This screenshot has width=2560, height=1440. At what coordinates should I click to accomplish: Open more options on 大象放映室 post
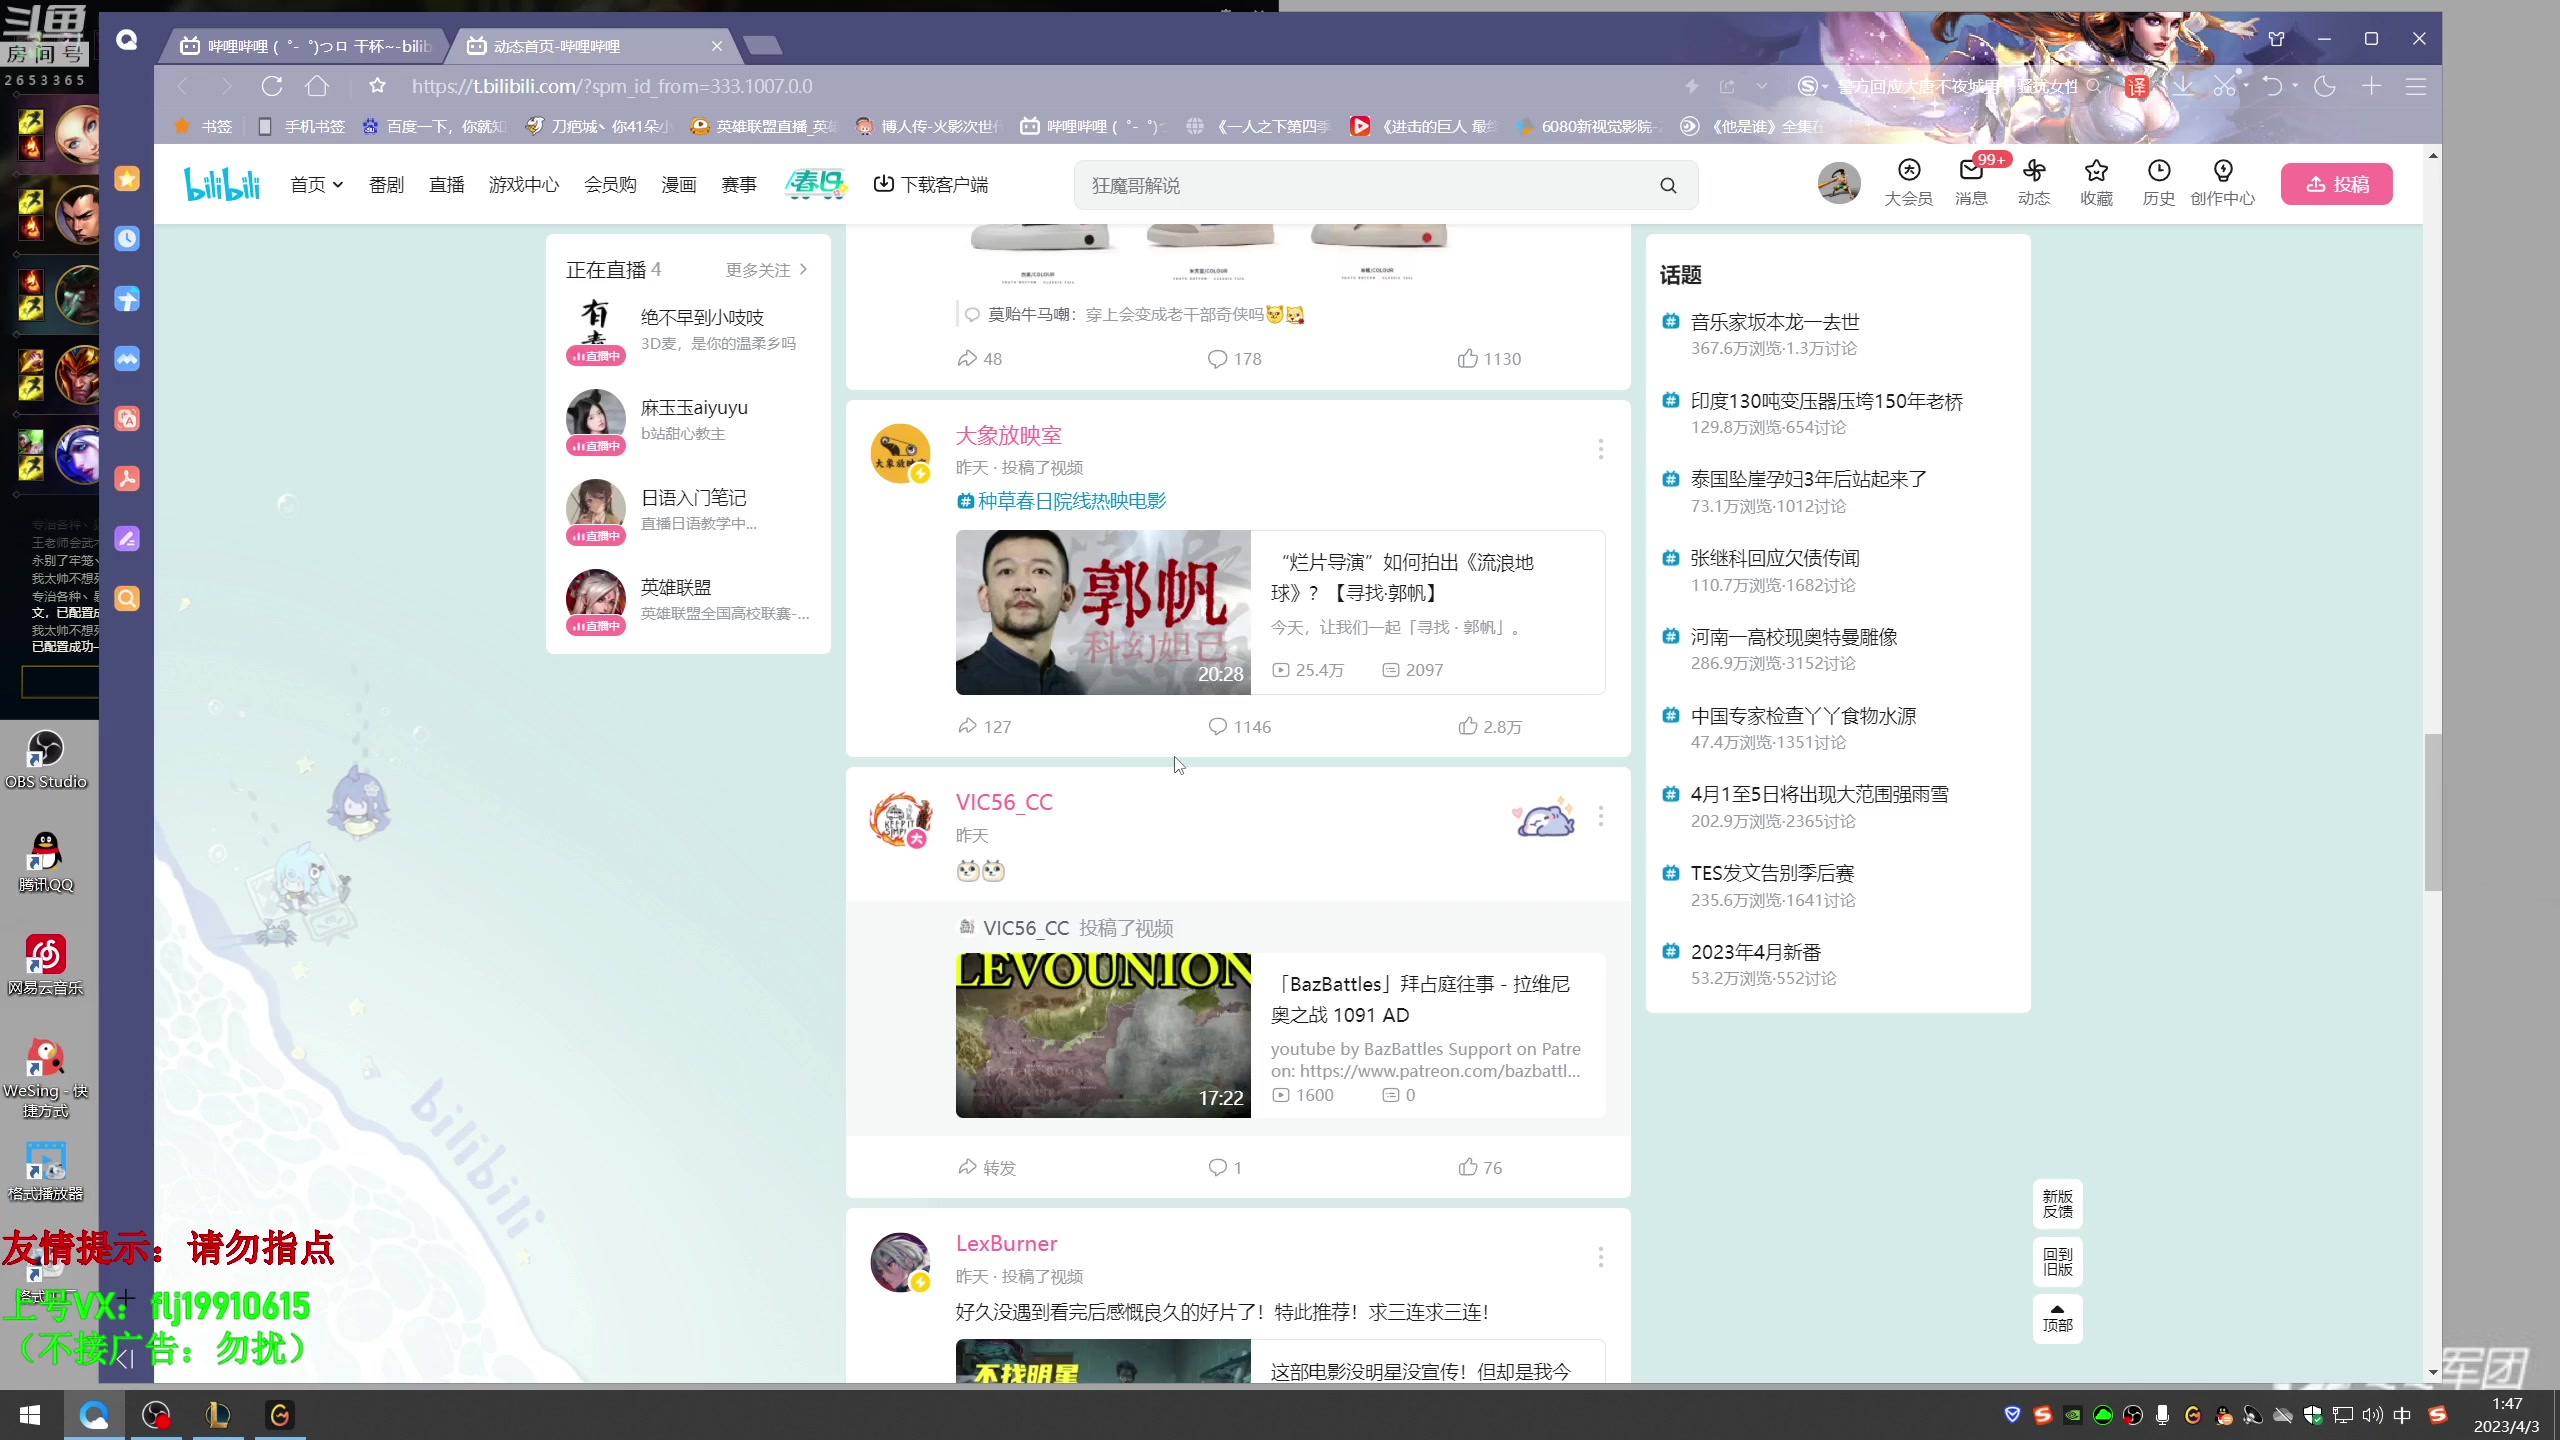point(1600,449)
